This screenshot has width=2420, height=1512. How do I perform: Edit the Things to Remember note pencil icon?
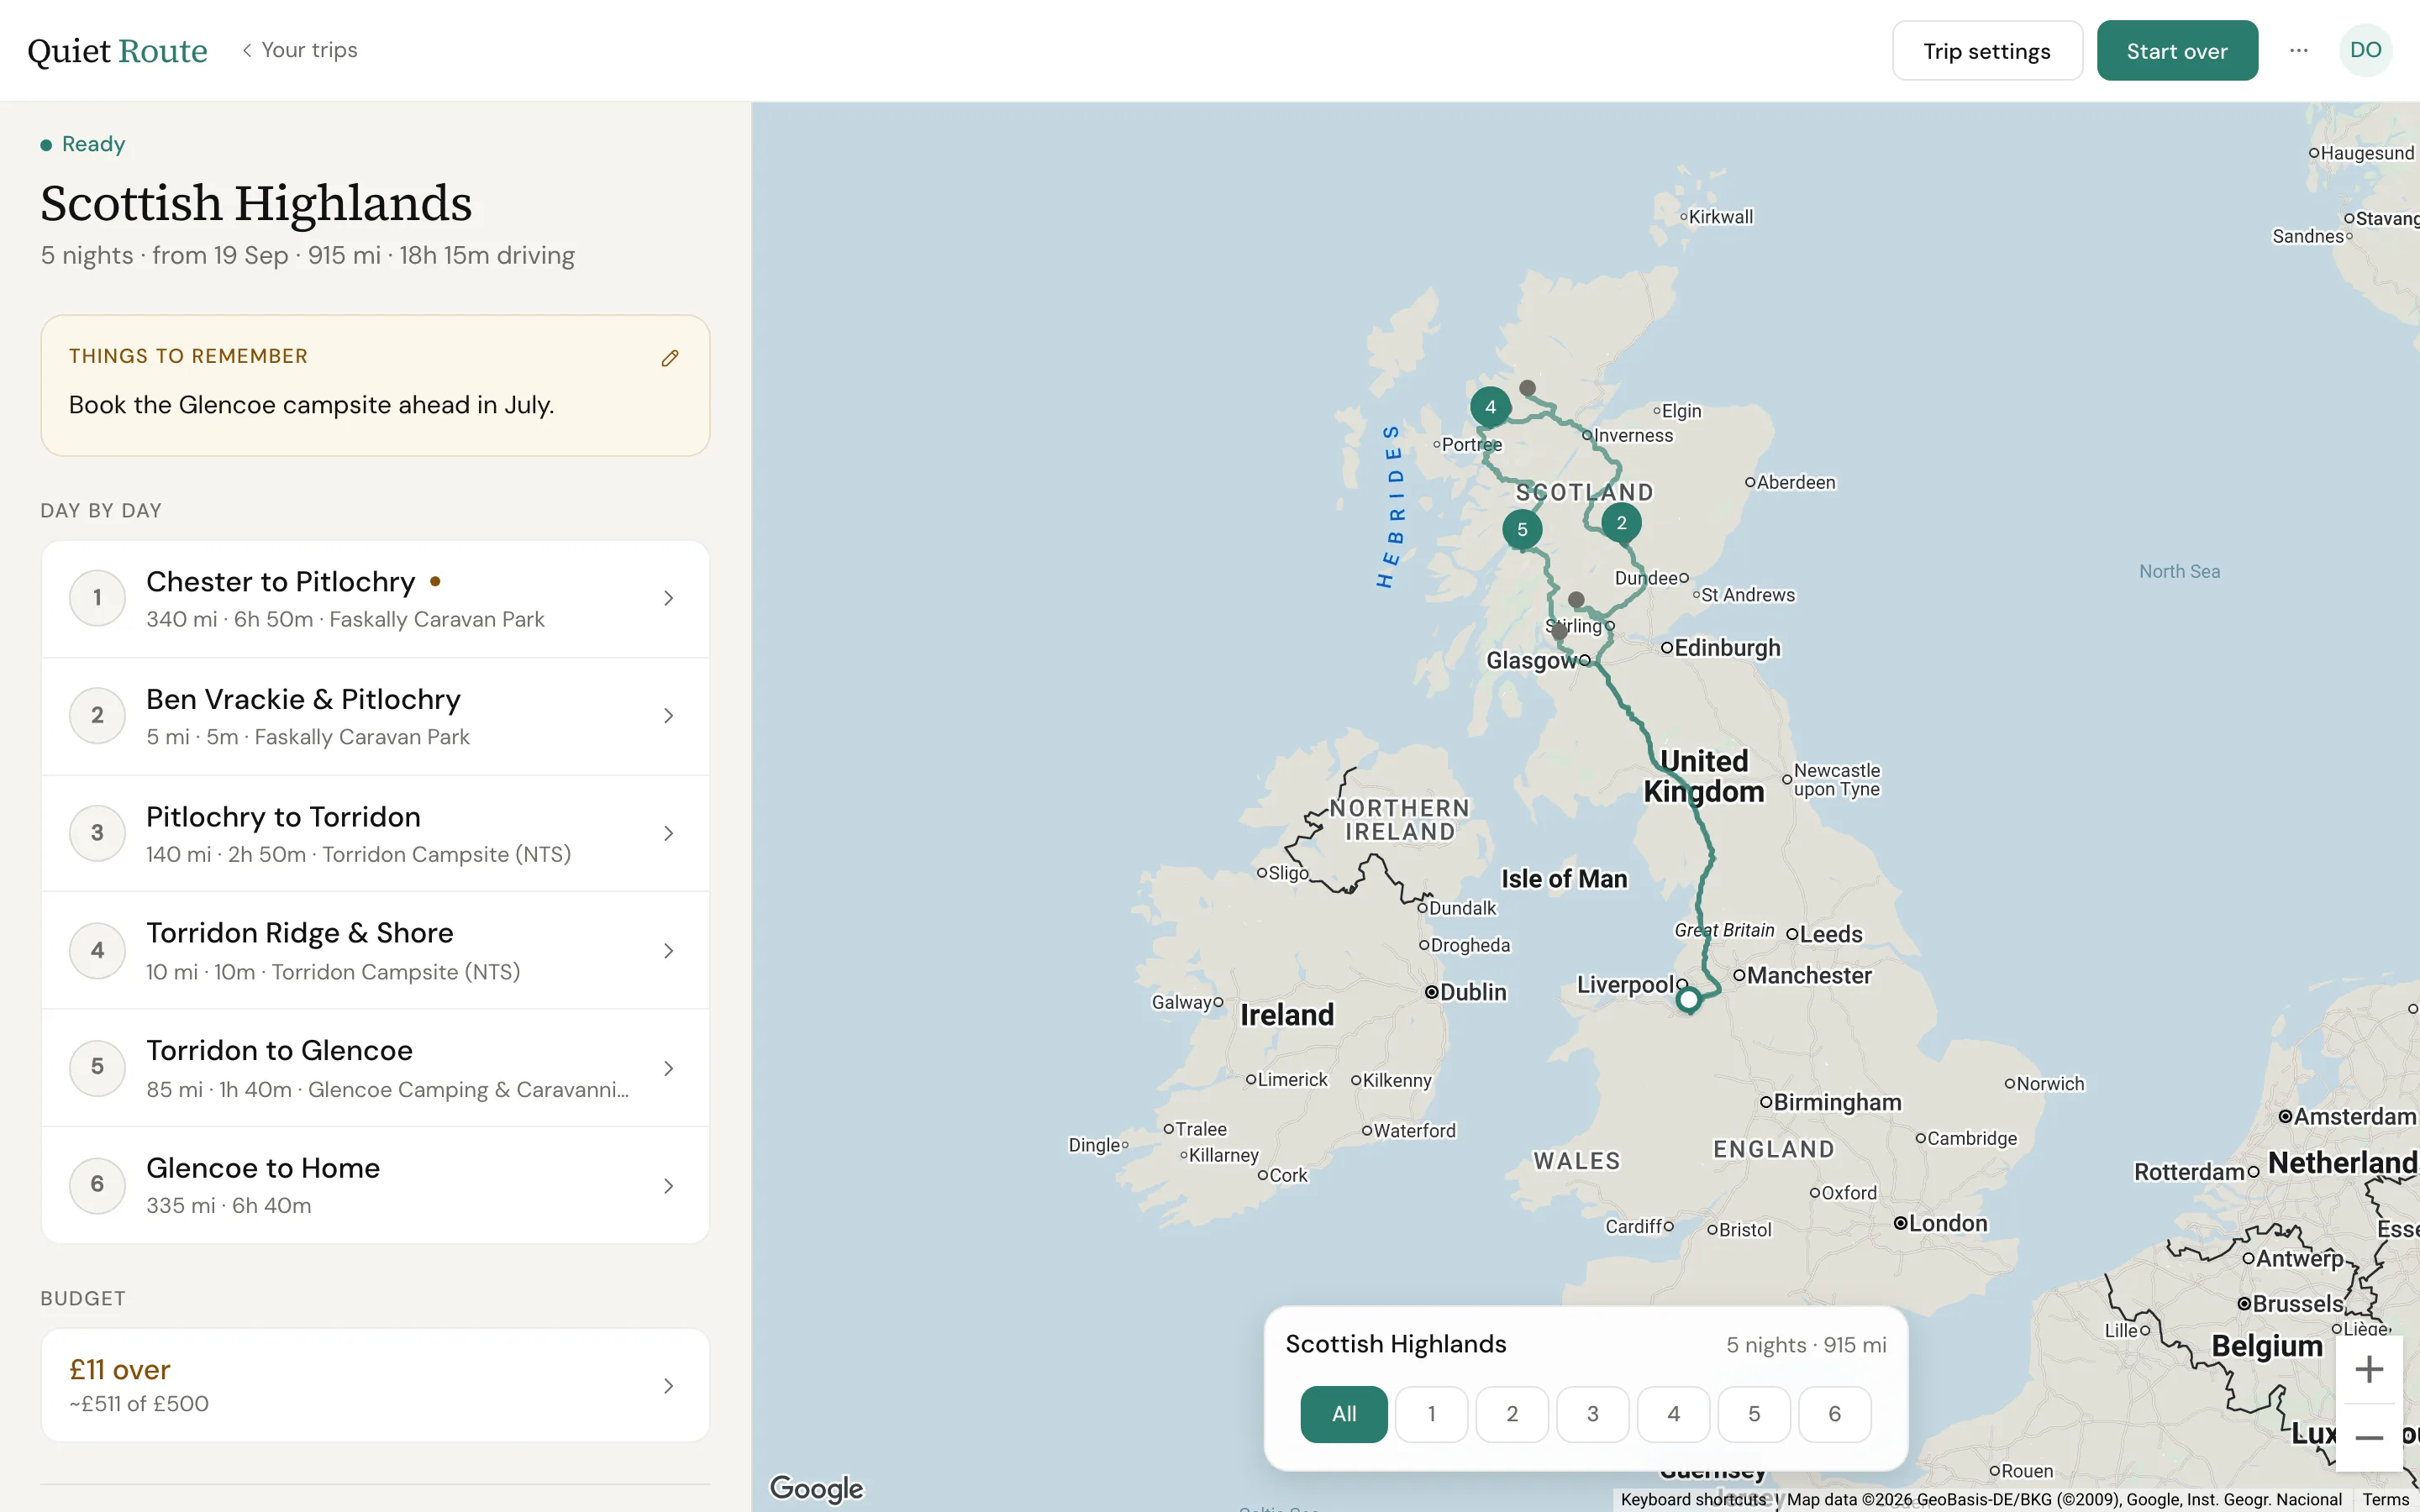pos(670,358)
